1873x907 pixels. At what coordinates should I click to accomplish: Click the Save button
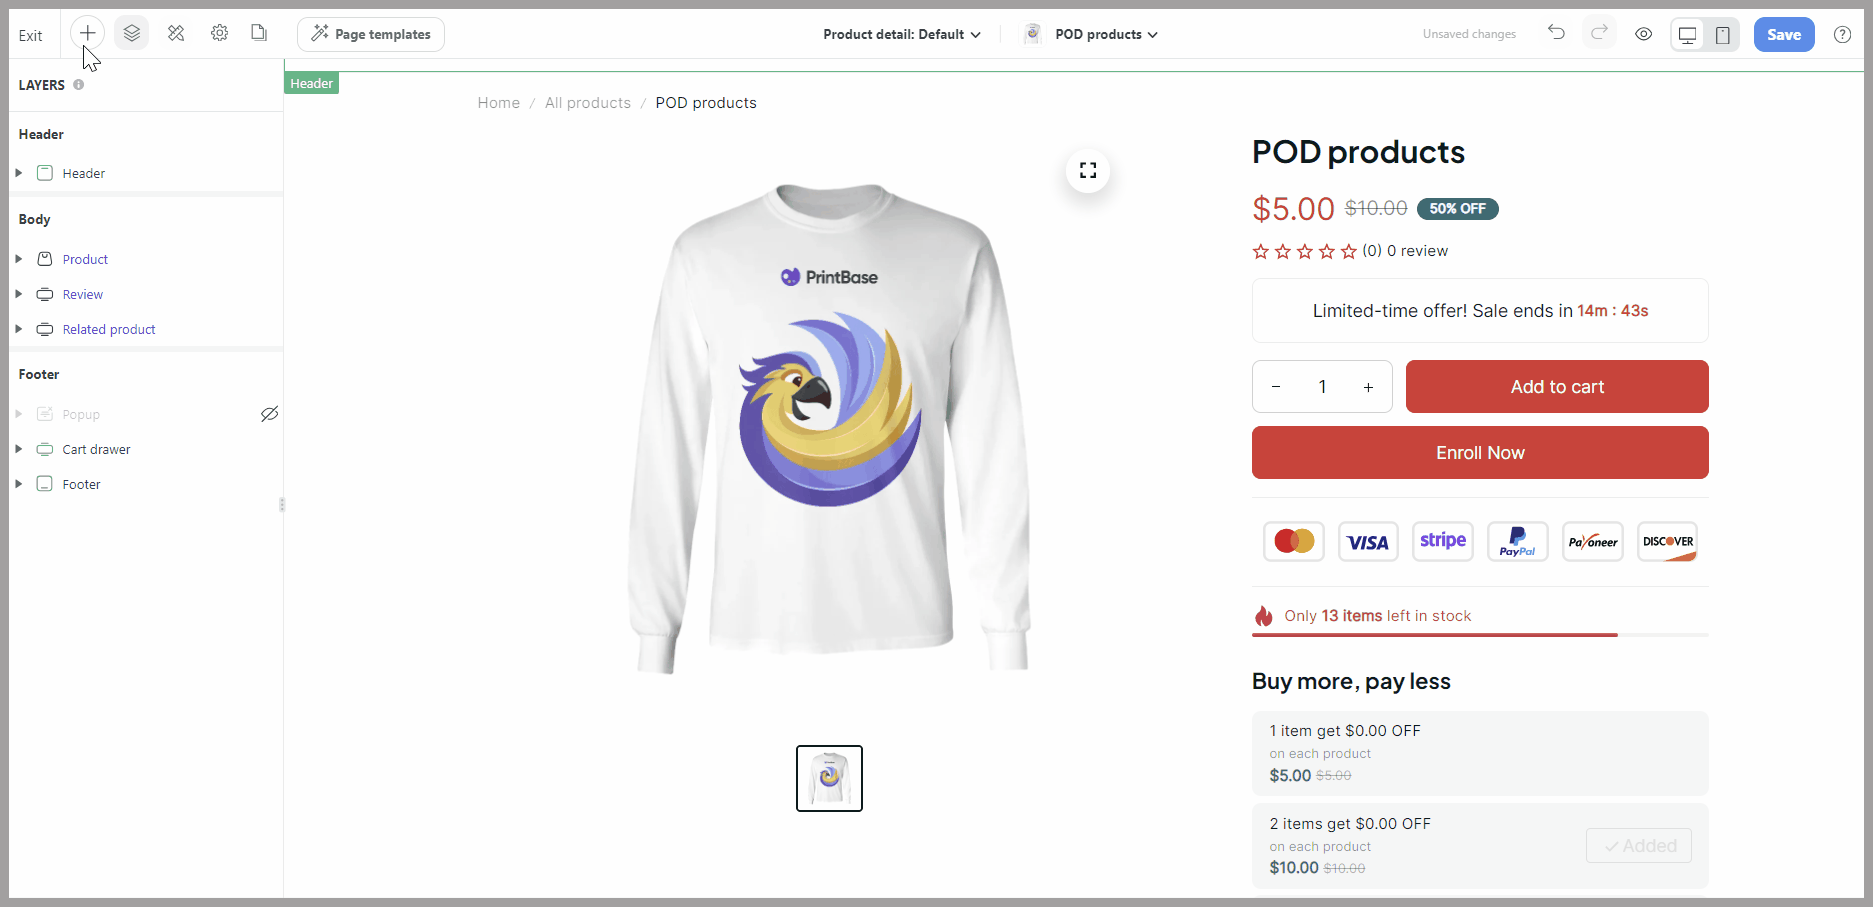[1783, 34]
